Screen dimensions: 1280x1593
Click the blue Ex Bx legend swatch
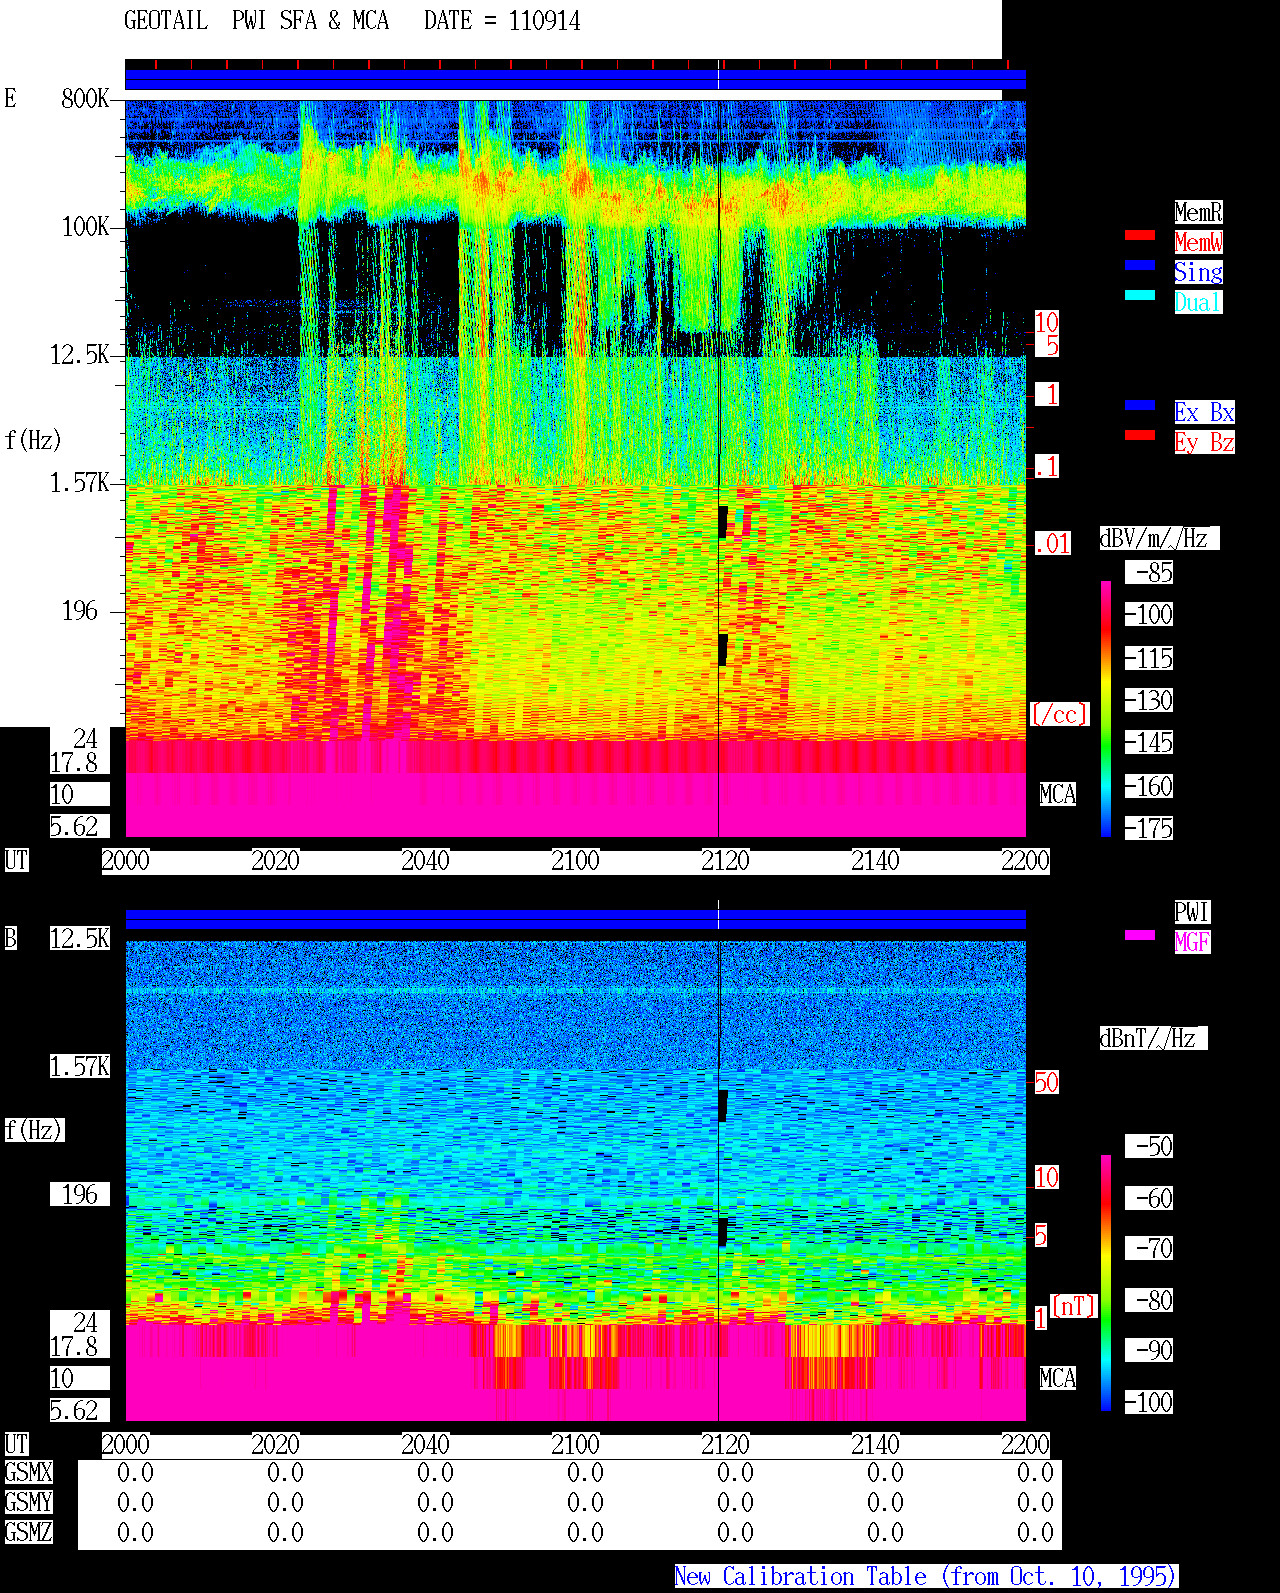[x=1140, y=405]
